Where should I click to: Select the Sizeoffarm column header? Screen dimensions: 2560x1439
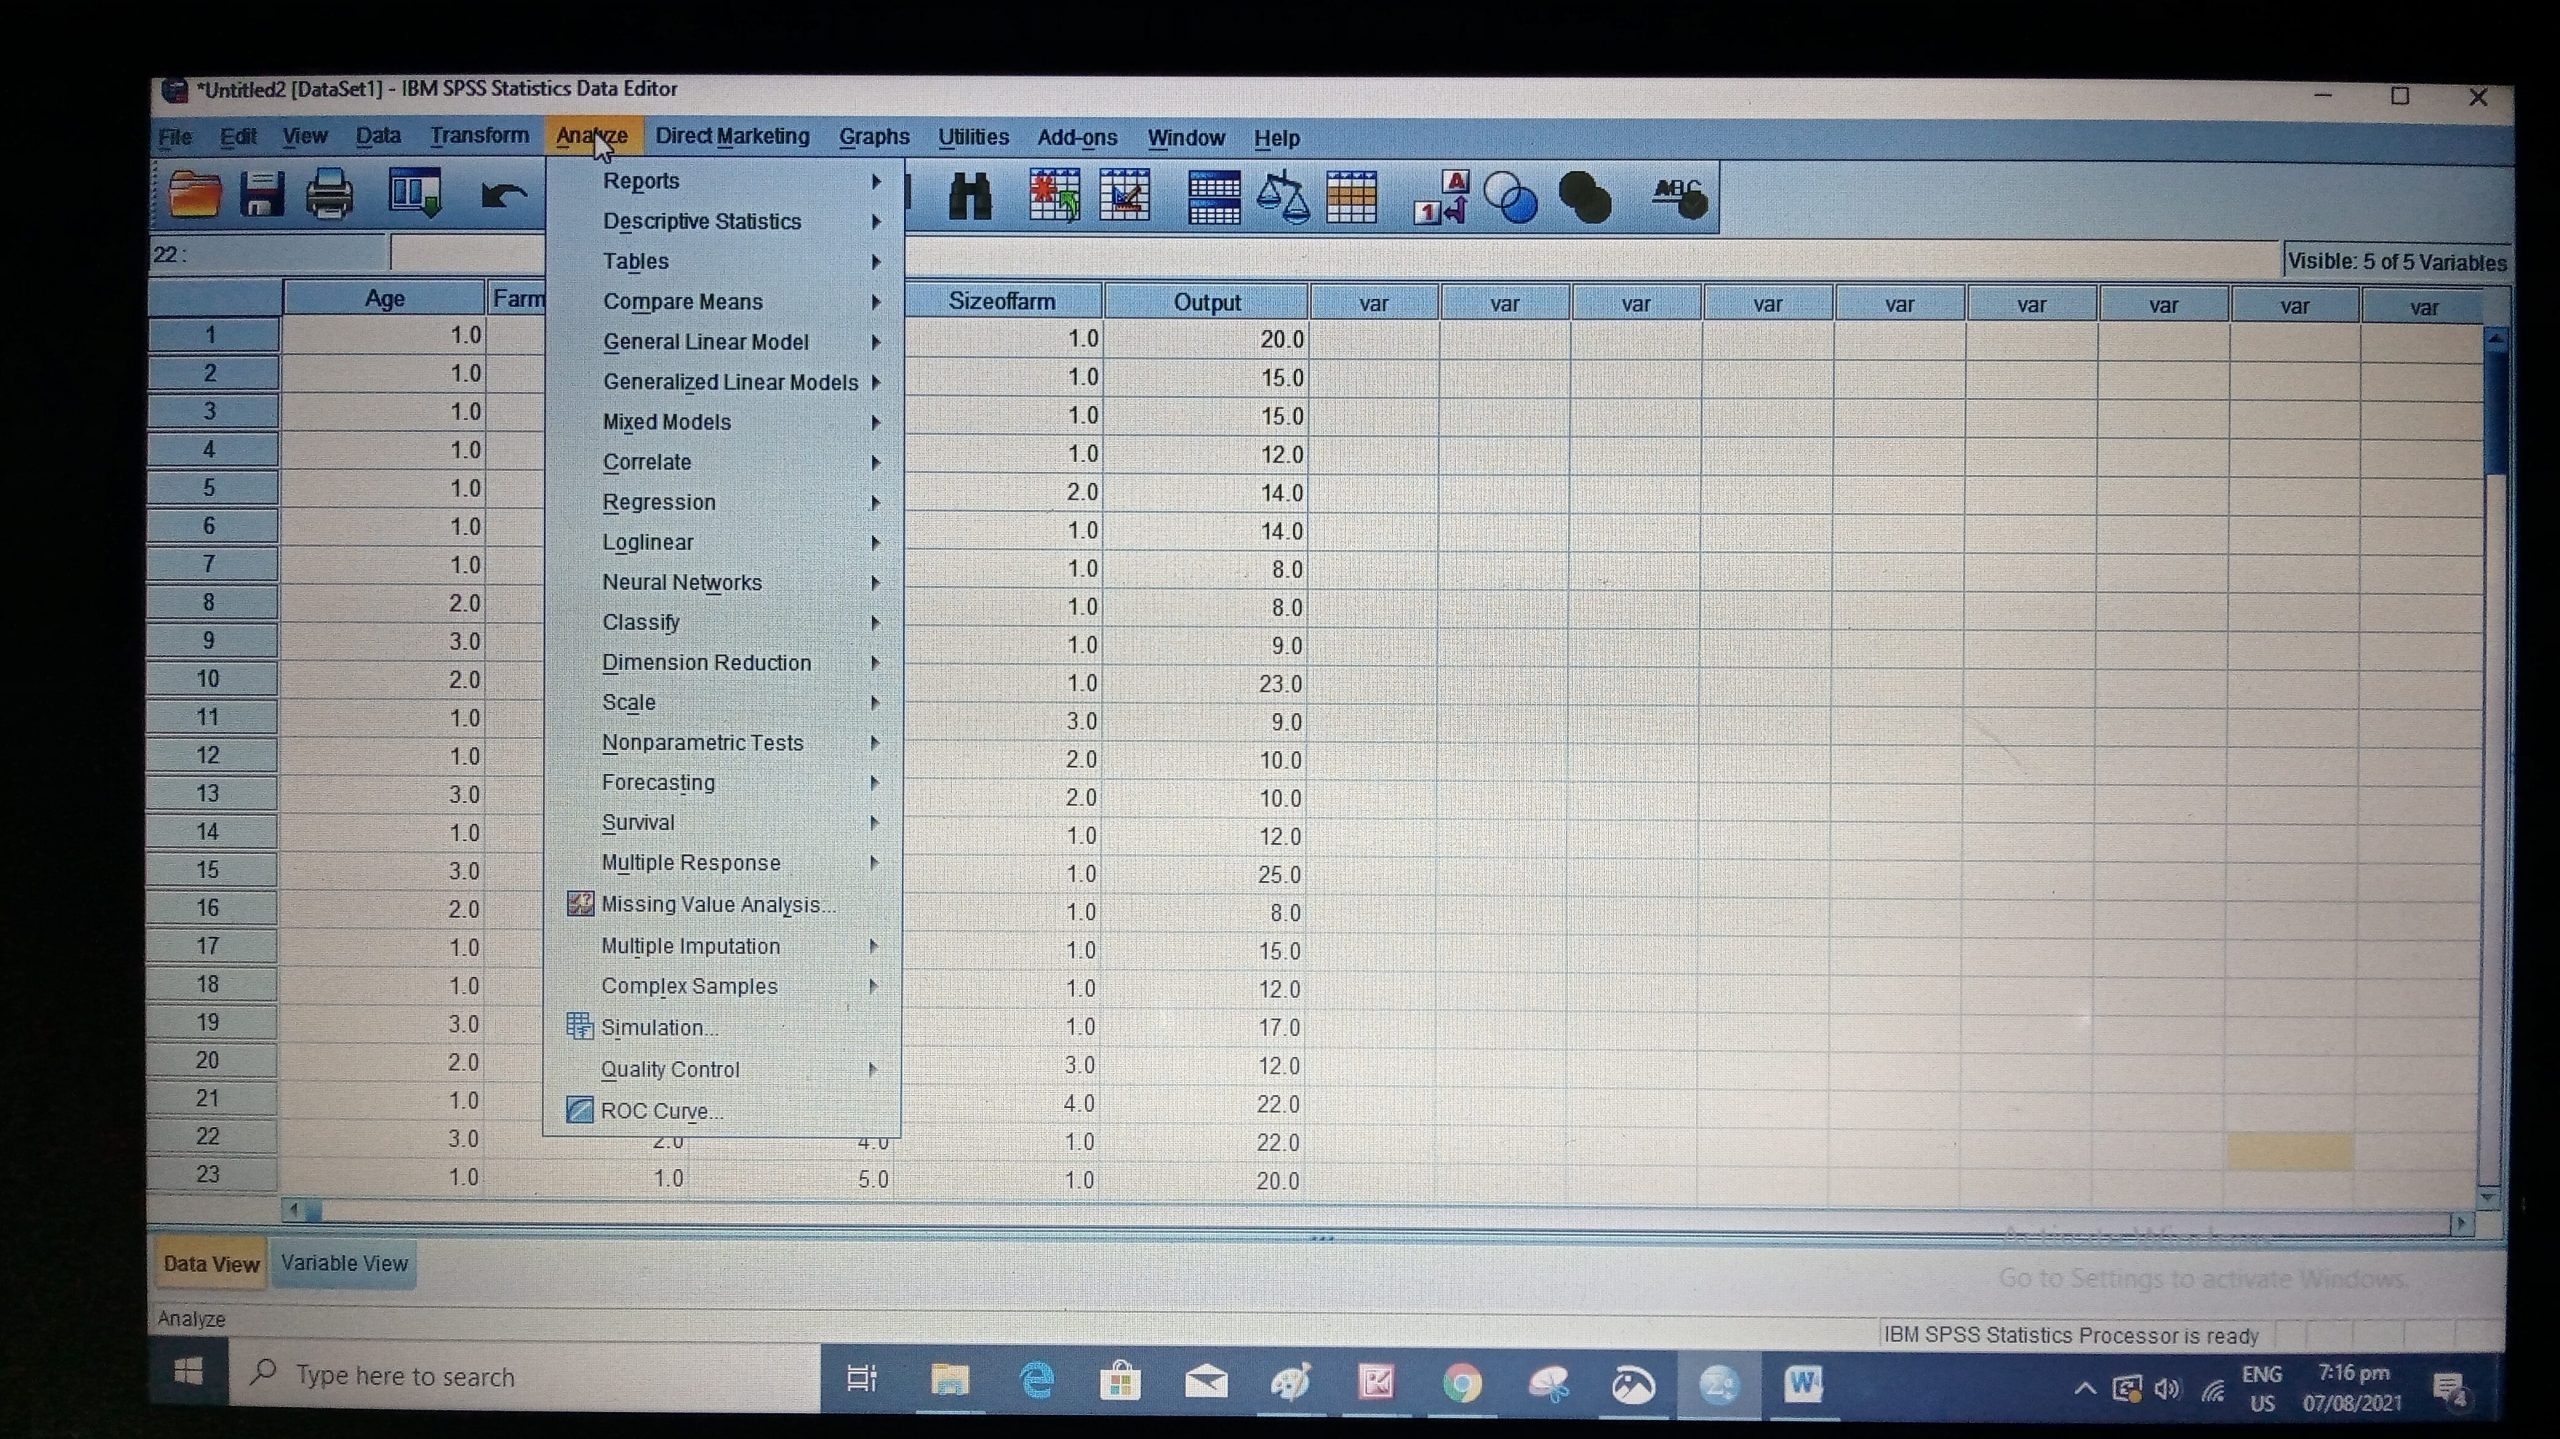[1002, 301]
